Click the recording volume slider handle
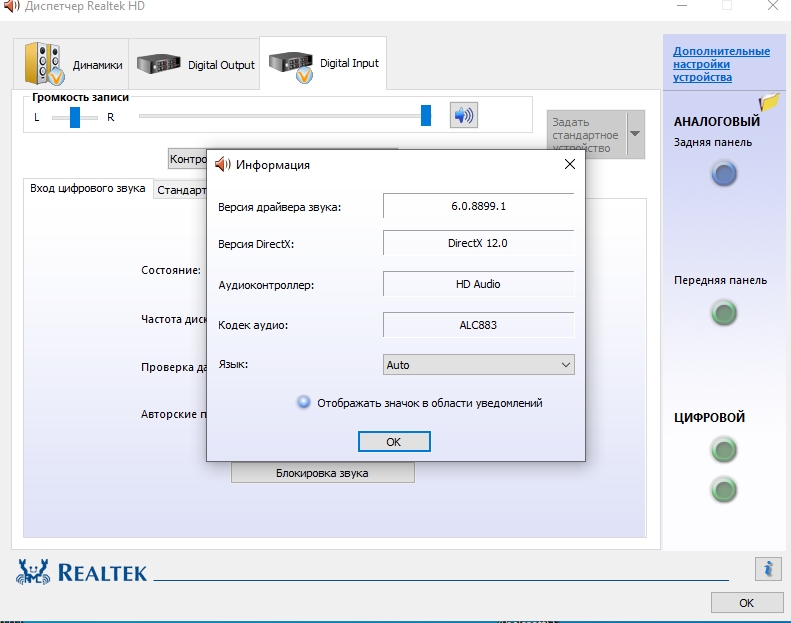791x623 pixels. pos(426,116)
